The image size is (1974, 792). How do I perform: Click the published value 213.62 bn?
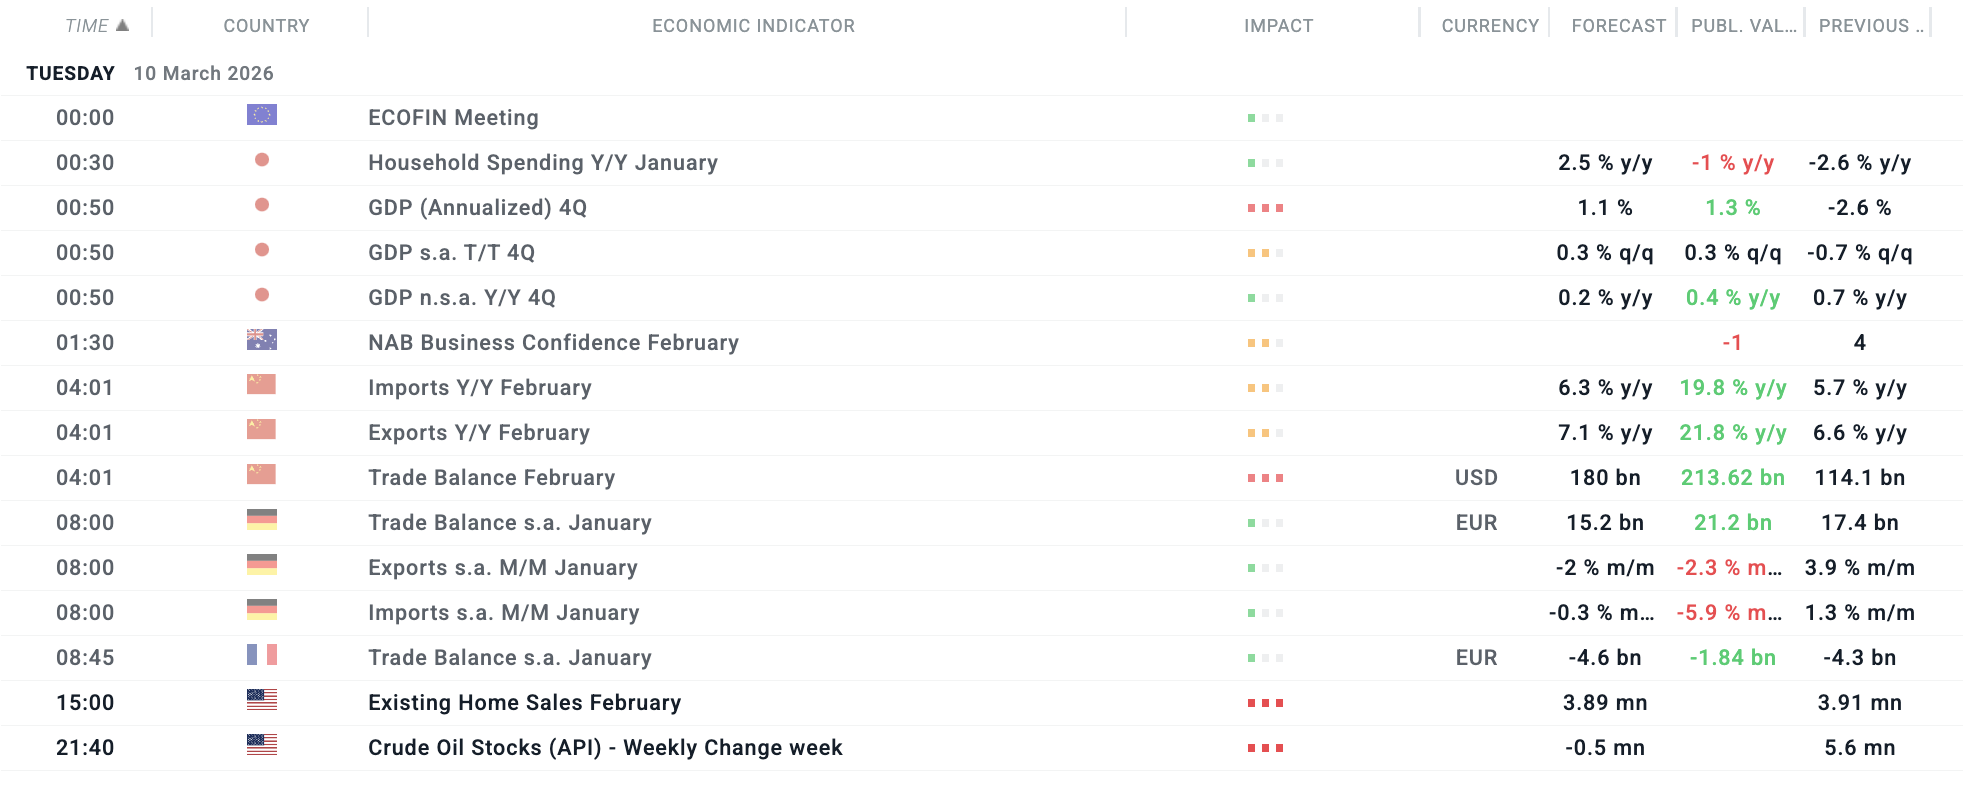pos(1732,478)
